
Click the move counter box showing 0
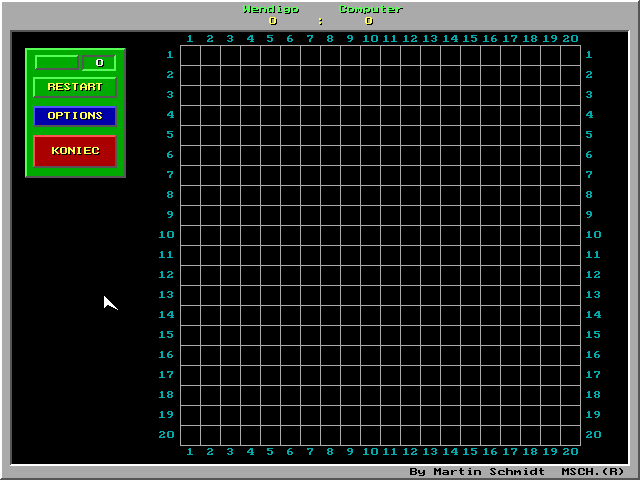pyautogui.click(x=99, y=62)
